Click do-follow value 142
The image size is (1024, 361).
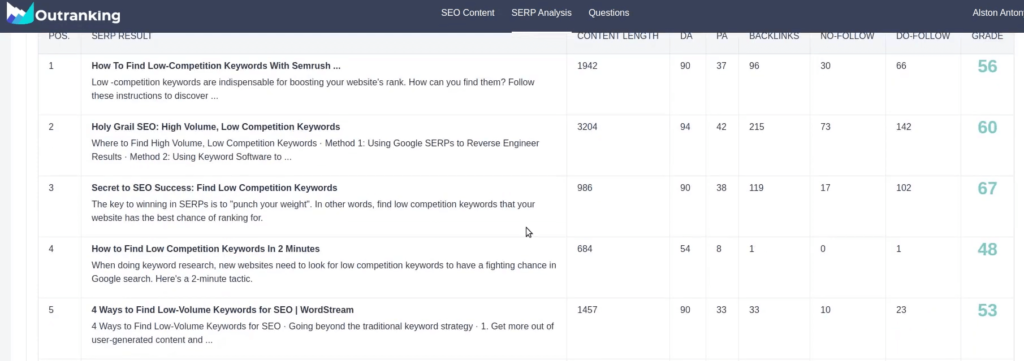pos(903,127)
